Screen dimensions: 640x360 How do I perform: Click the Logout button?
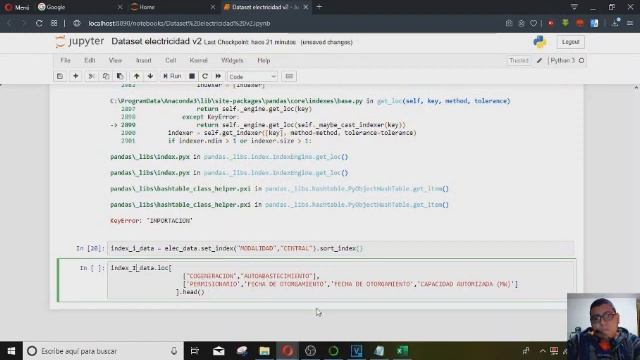tap(570, 42)
